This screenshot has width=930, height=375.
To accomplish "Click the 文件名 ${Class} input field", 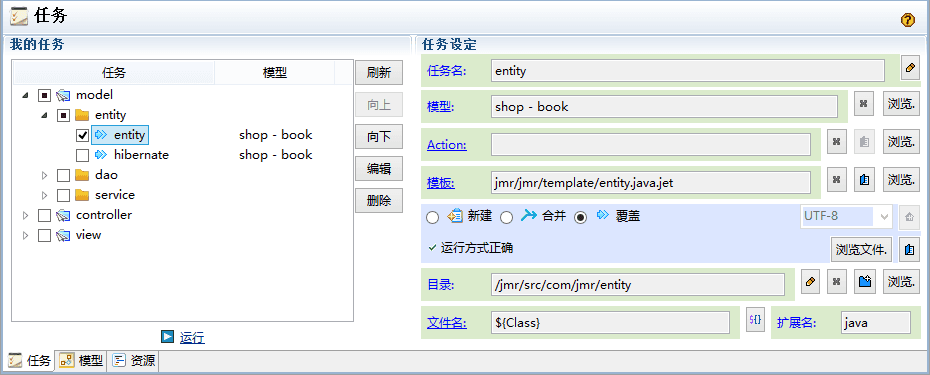I will coord(610,323).
